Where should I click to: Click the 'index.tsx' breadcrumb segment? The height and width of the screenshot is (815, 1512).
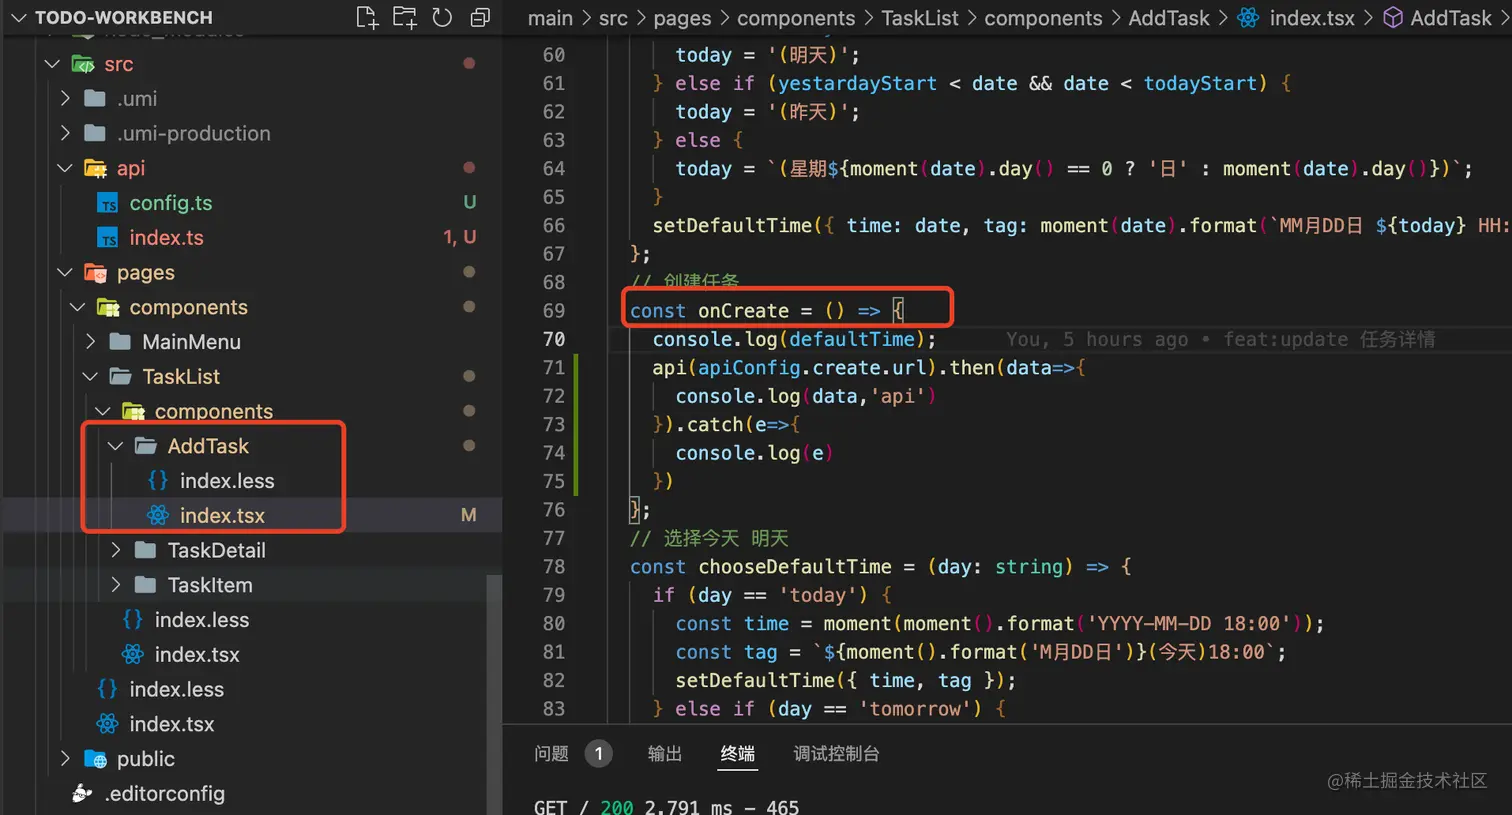[1312, 18]
